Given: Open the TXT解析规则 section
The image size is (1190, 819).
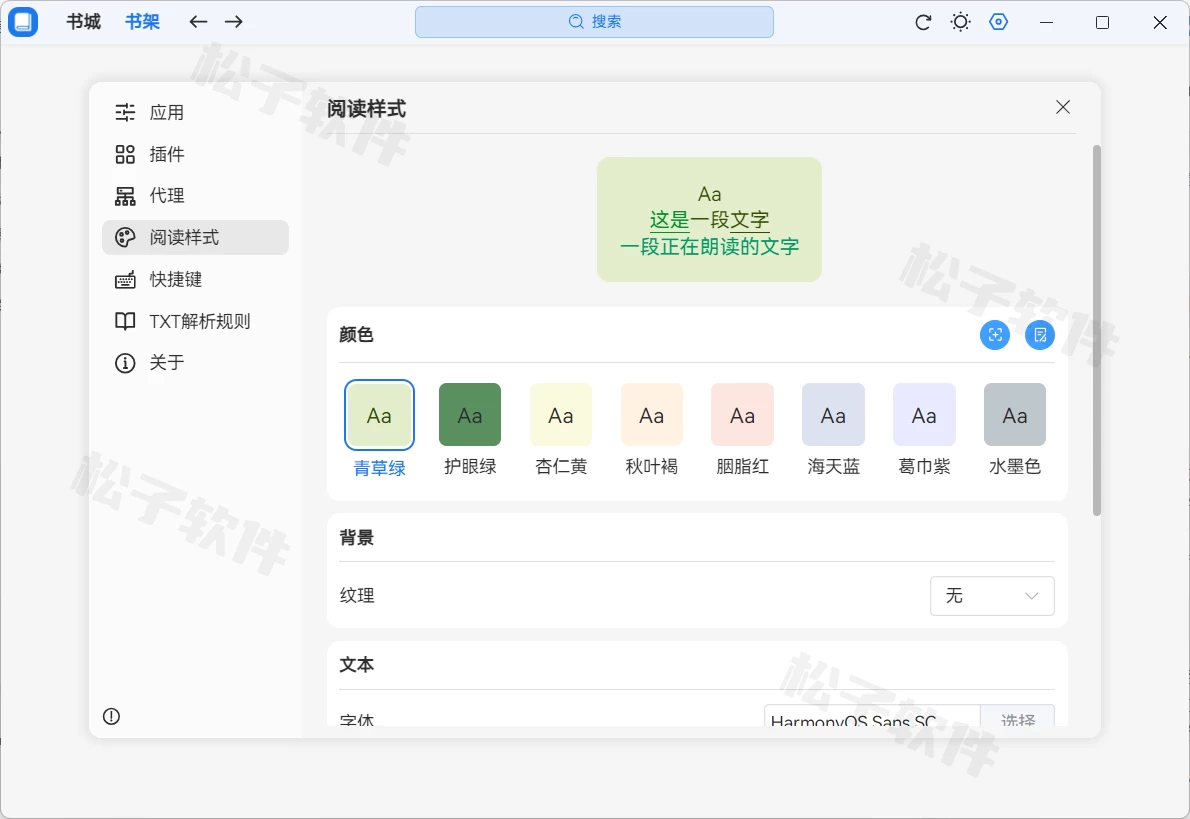Looking at the screenshot, I should click(196, 321).
